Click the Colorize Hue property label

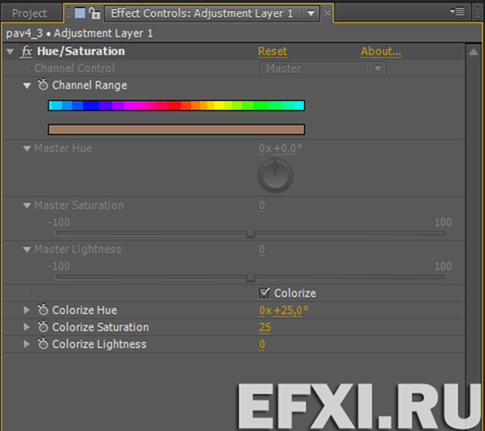click(x=85, y=310)
